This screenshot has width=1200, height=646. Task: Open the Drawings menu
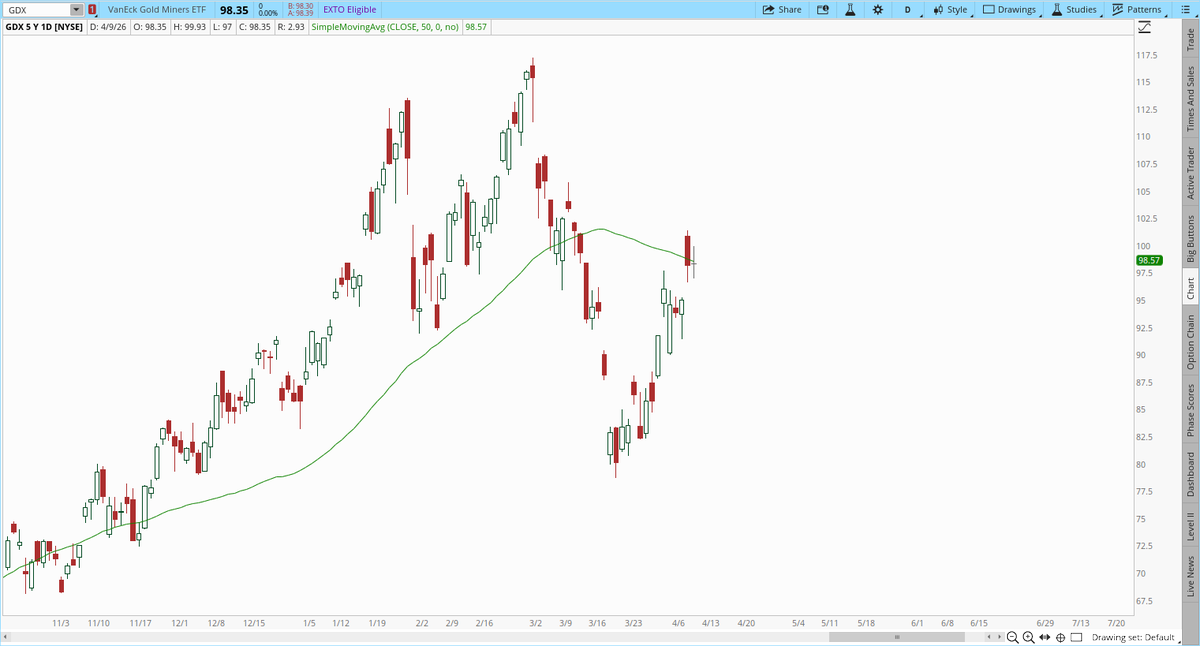1011,9
